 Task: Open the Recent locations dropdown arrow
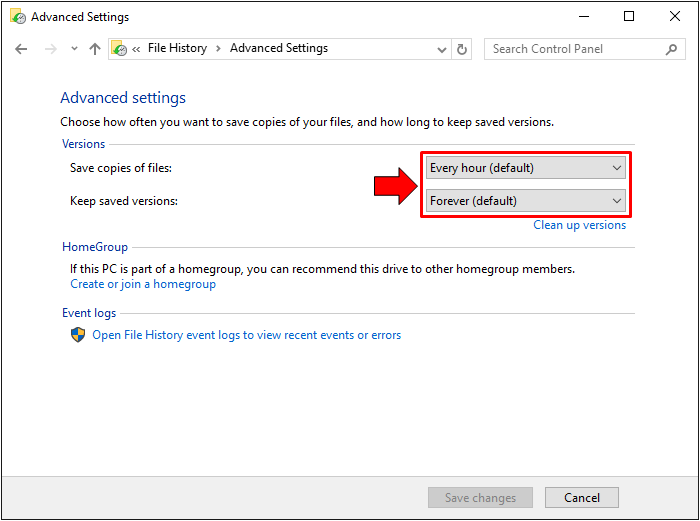point(73,49)
